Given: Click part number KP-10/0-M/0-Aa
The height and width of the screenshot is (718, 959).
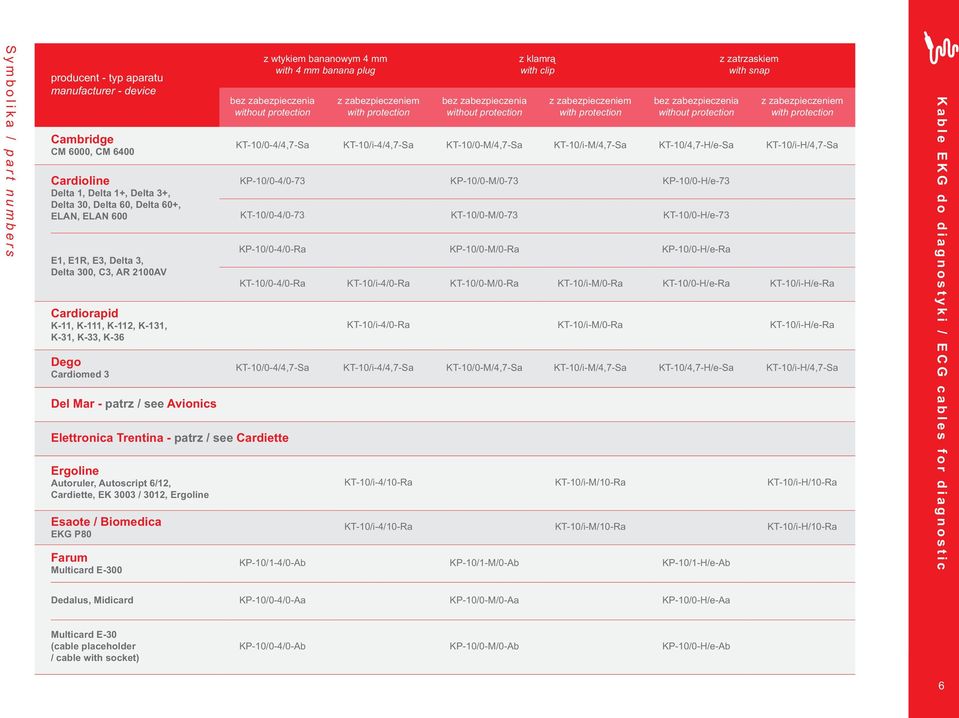Looking at the screenshot, I should coord(484,601).
